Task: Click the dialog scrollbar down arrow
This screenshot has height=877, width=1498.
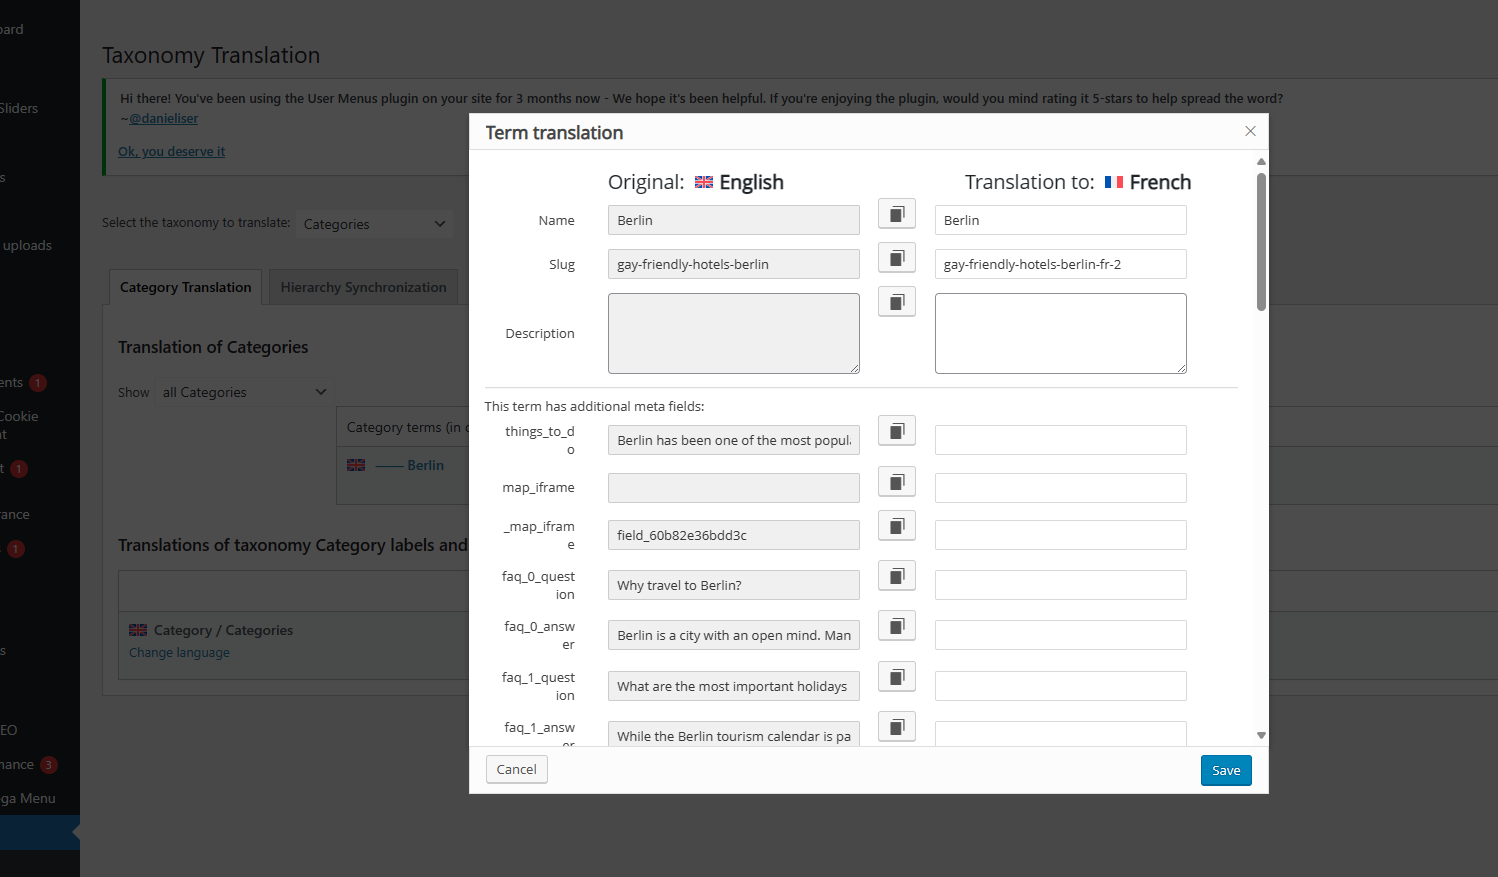Action: (1261, 735)
